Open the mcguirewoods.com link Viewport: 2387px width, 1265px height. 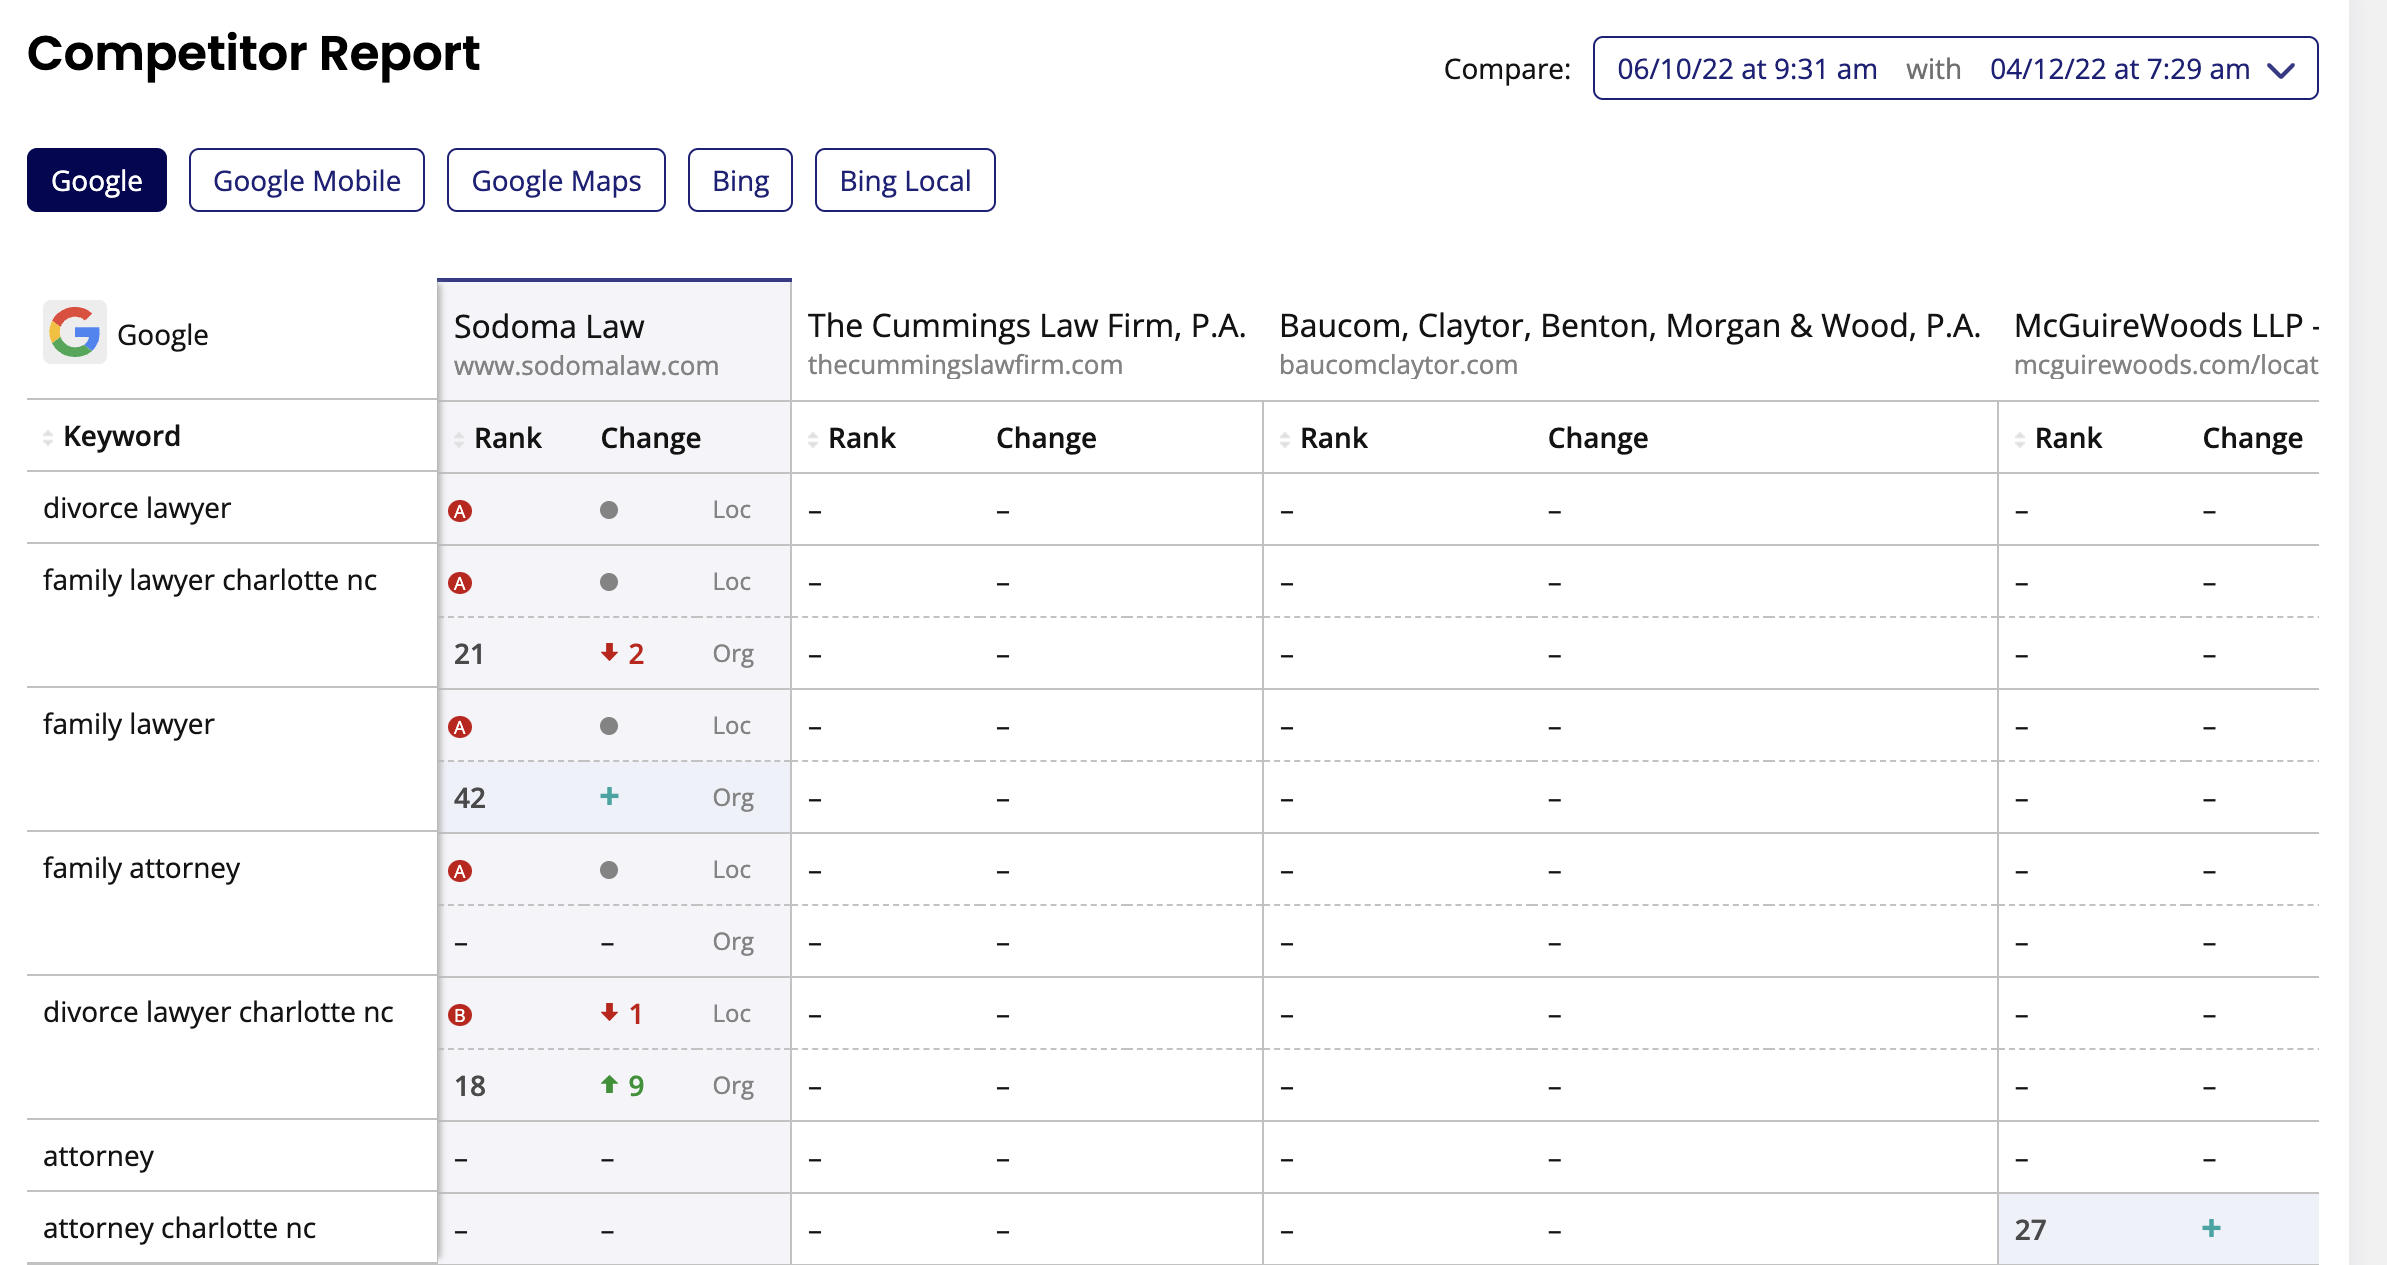click(2165, 365)
